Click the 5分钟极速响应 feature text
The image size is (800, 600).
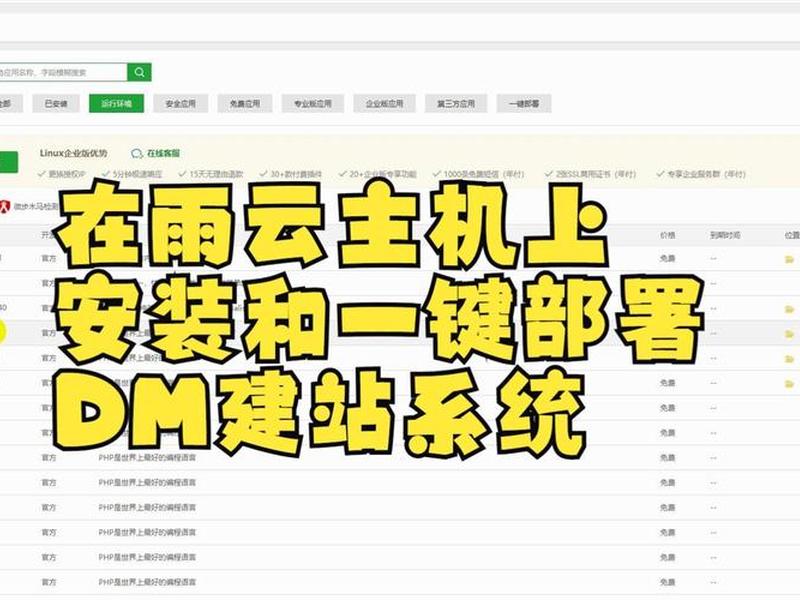click(137, 174)
